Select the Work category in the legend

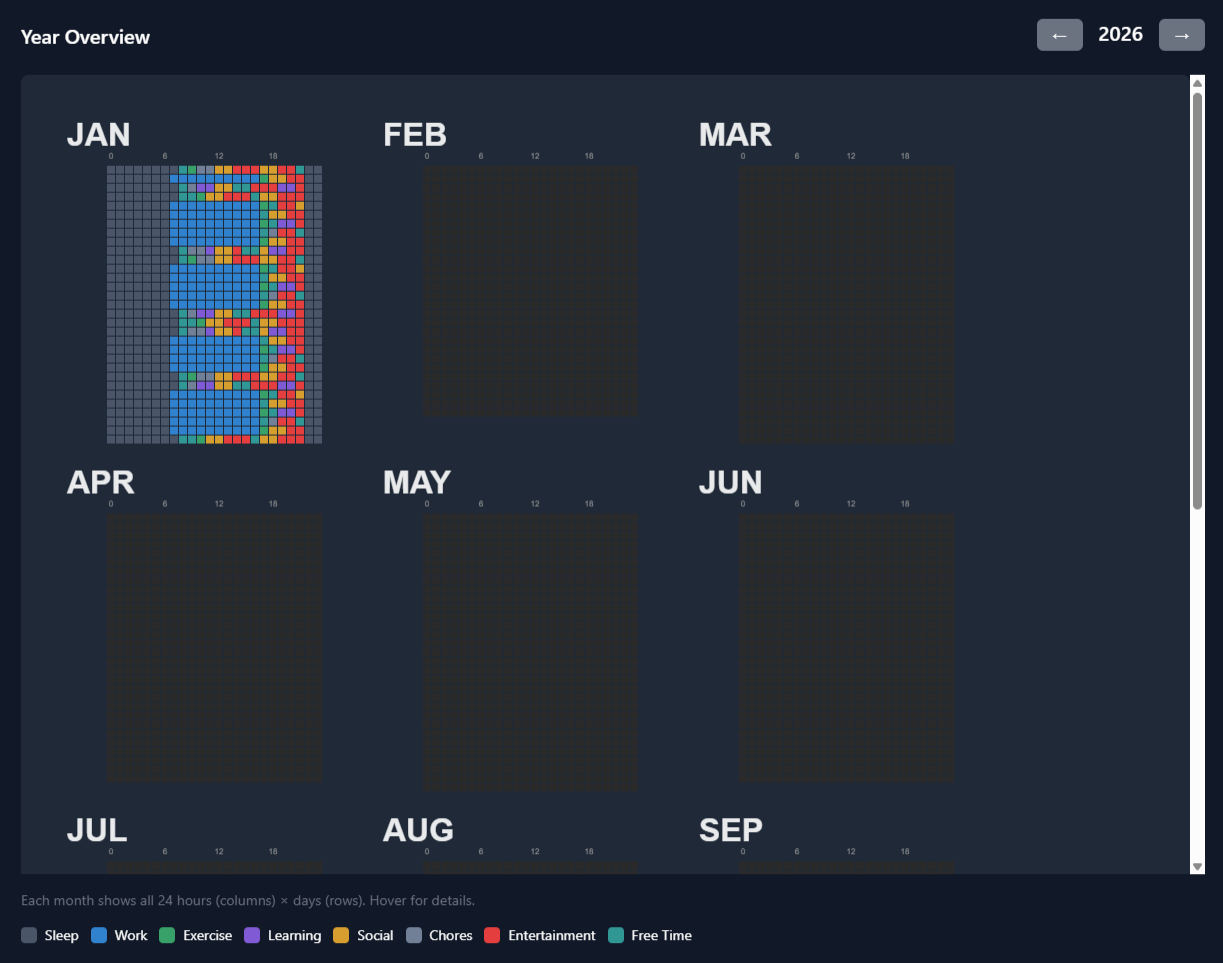coord(99,935)
